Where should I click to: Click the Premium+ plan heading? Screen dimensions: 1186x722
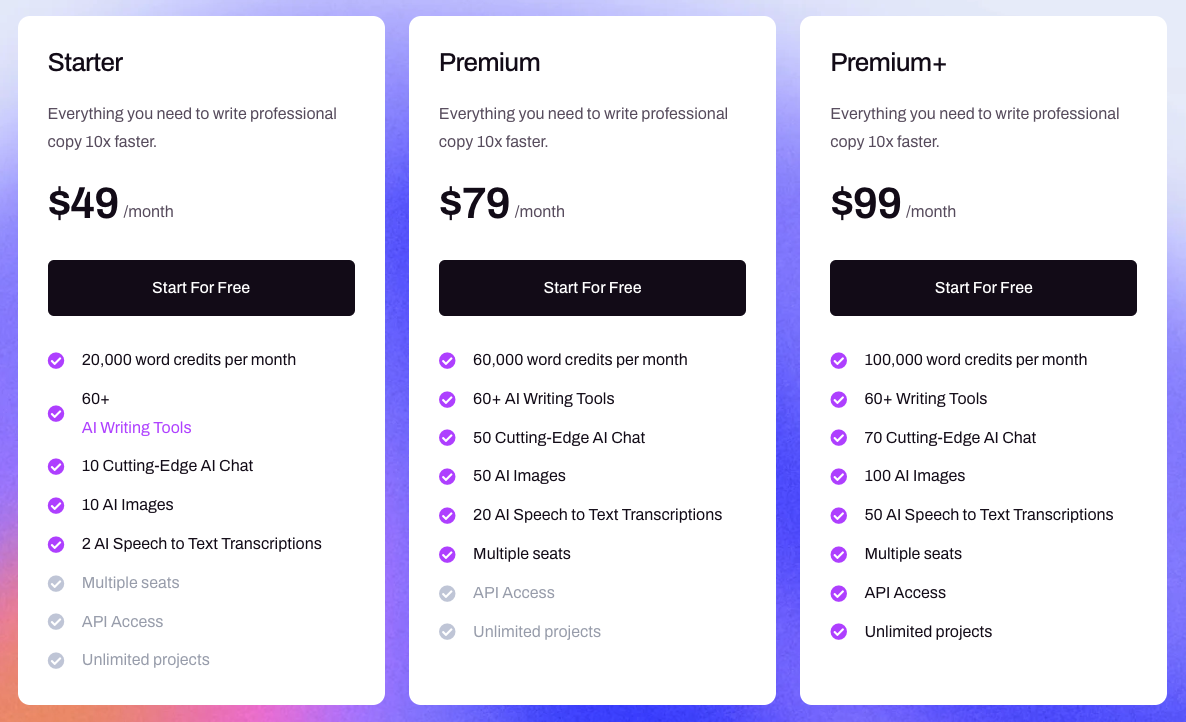[888, 63]
